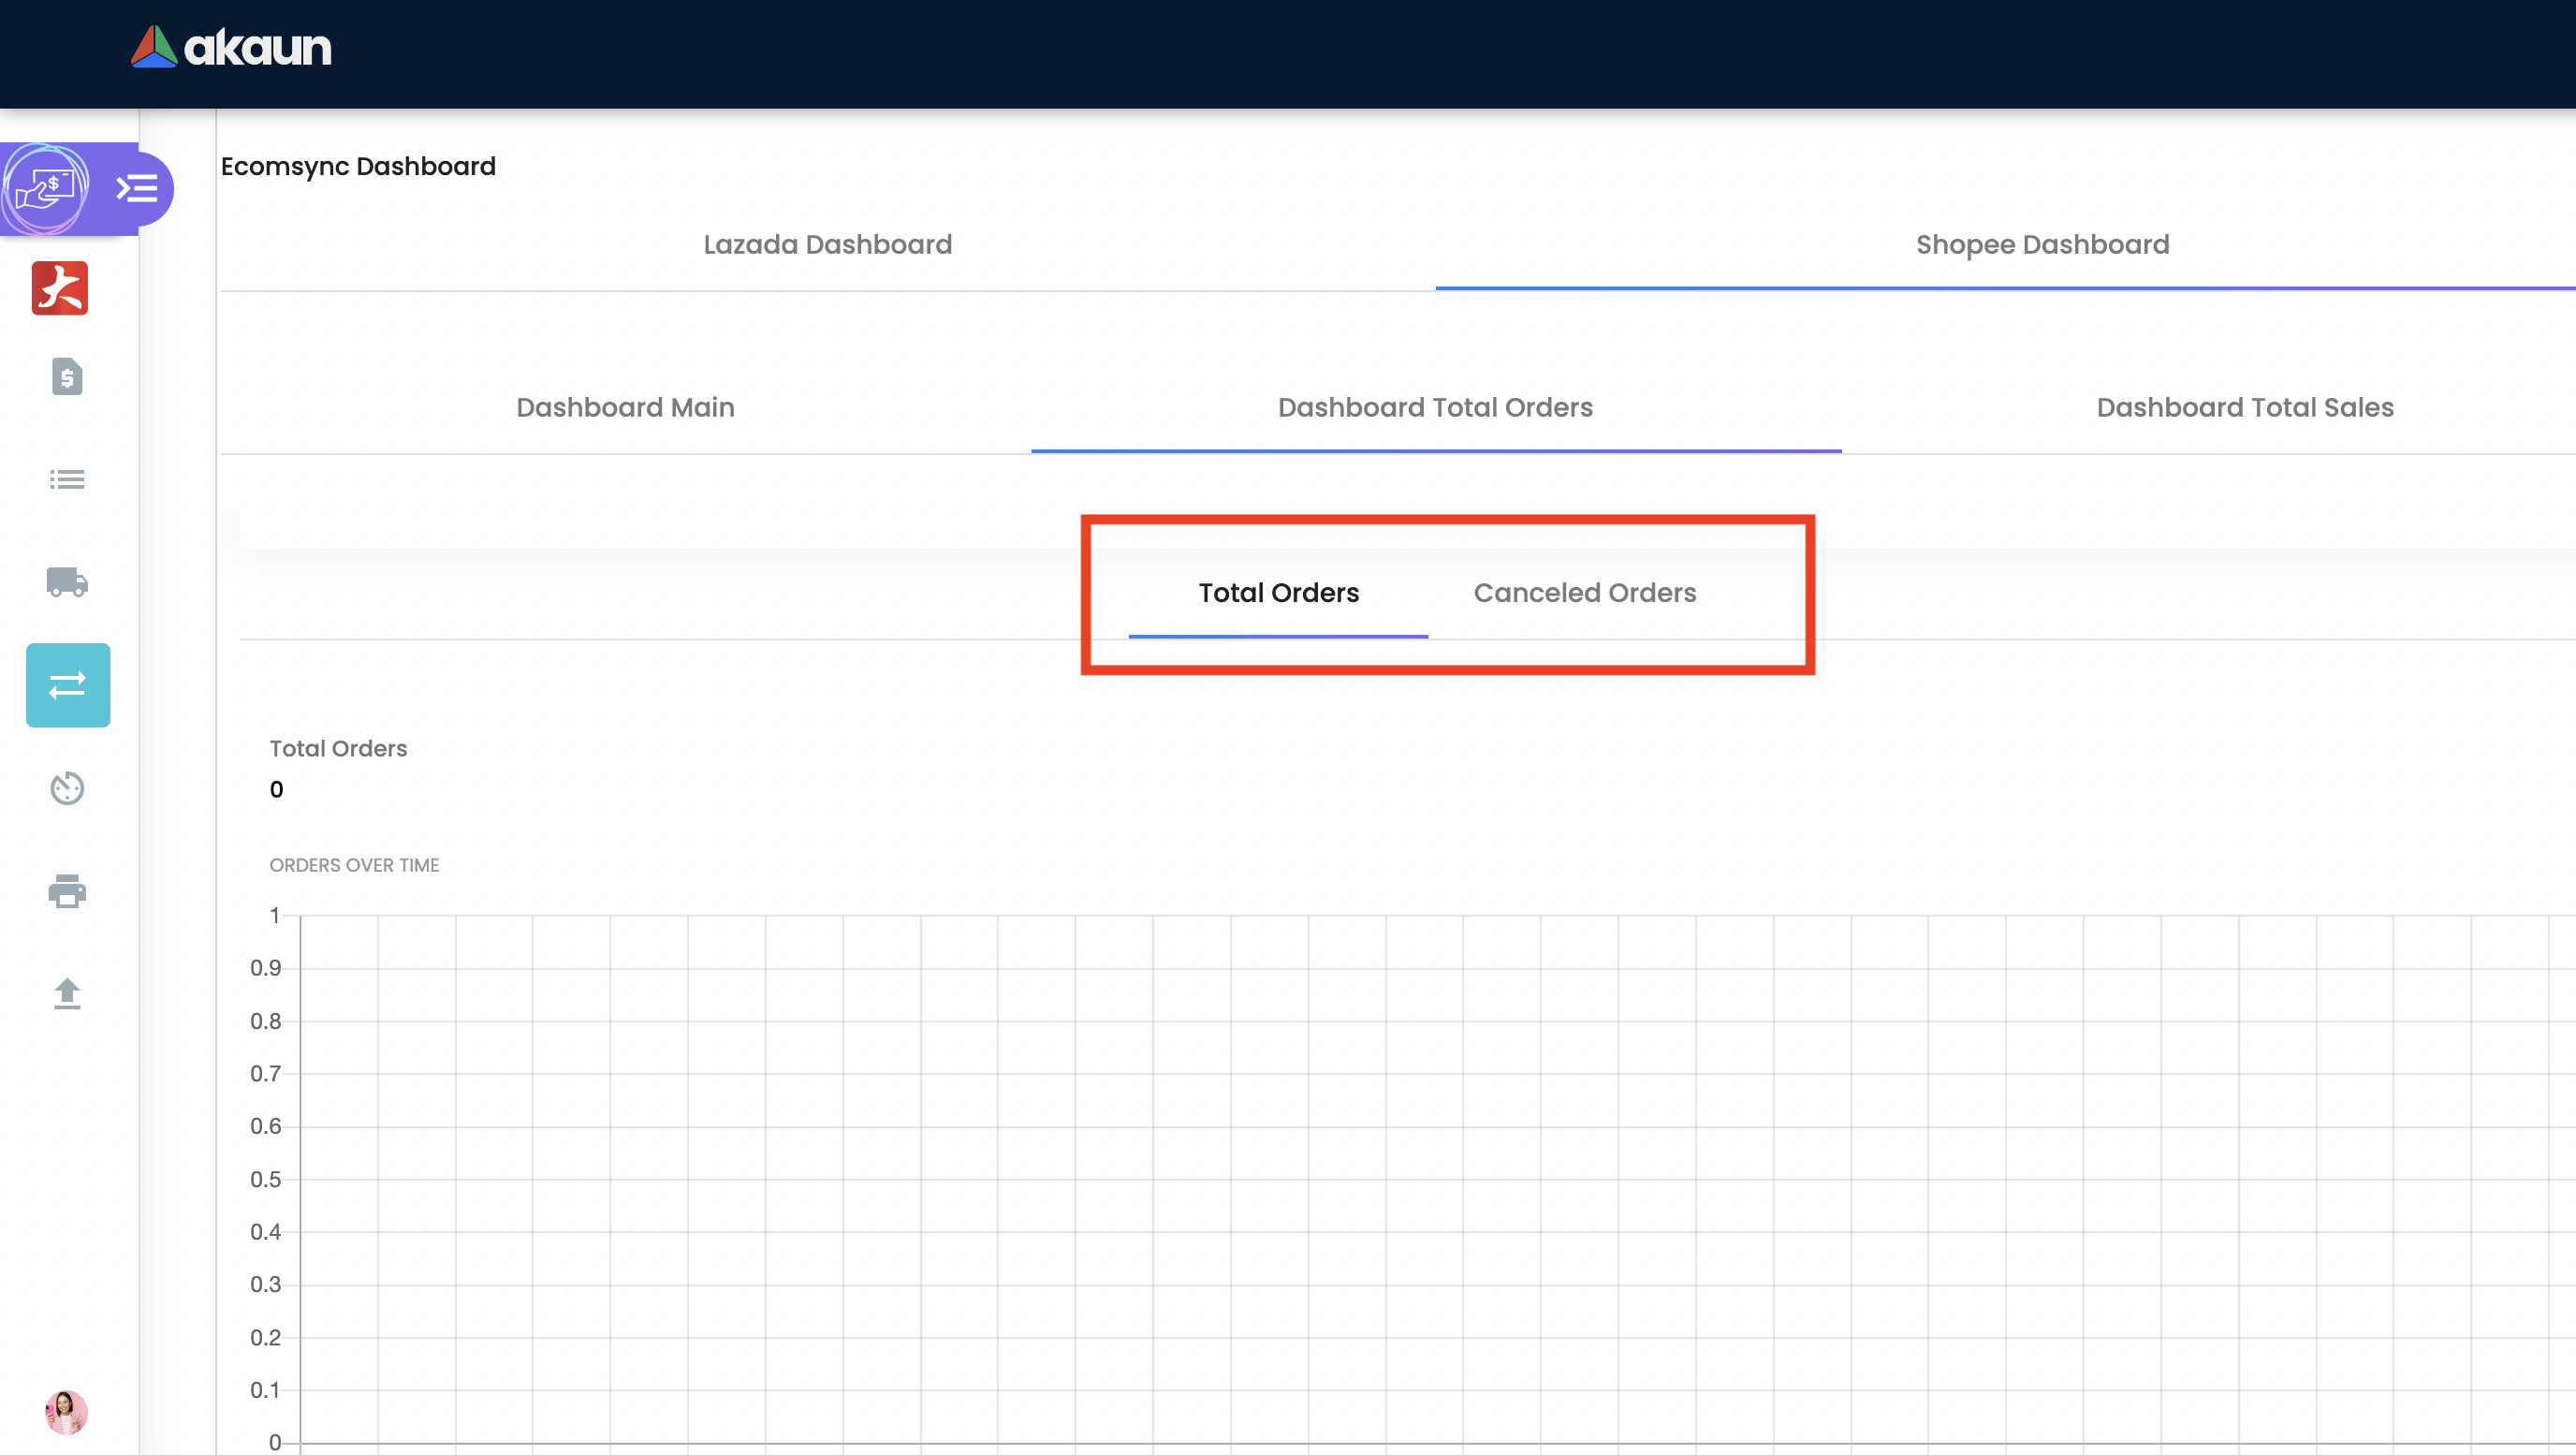Image resolution: width=2576 pixels, height=1455 pixels.
Task: Open the list view sidebar icon
Action: pyautogui.click(x=67, y=480)
